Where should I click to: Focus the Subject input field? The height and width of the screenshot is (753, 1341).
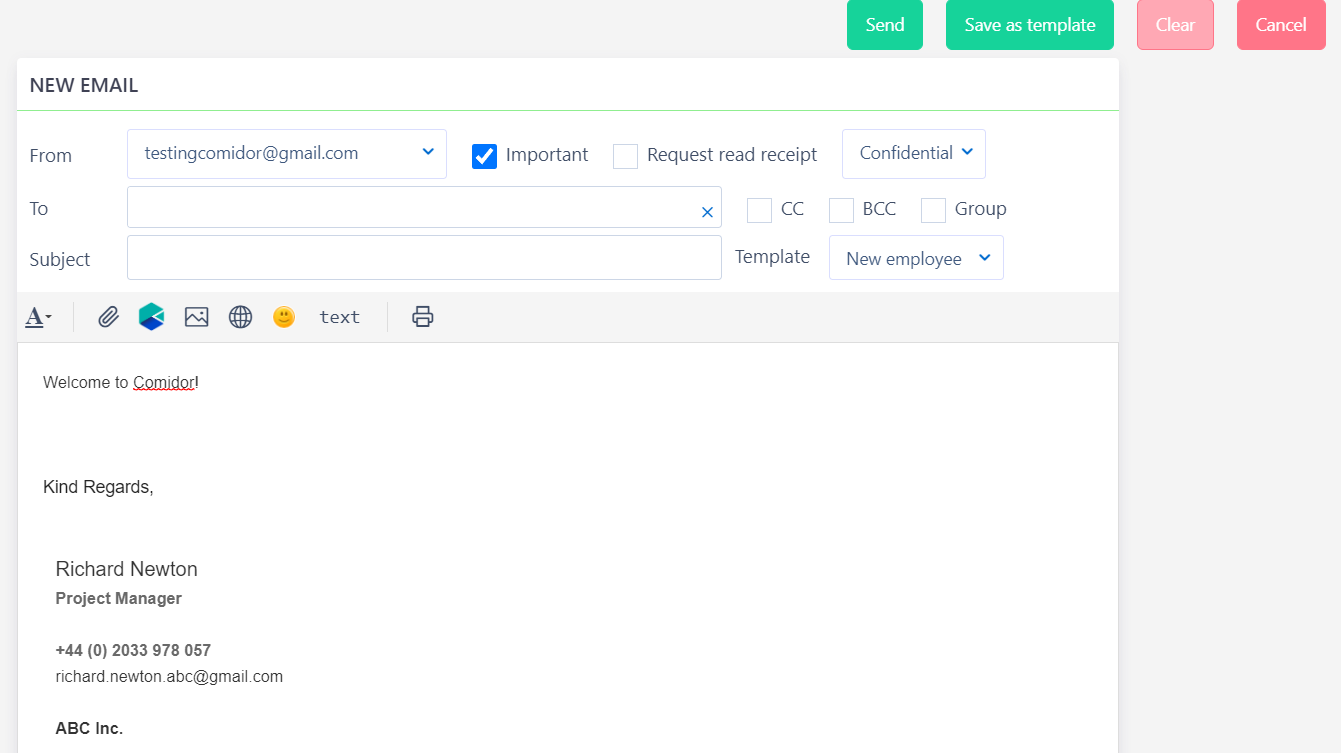pyautogui.click(x=424, y=257)
